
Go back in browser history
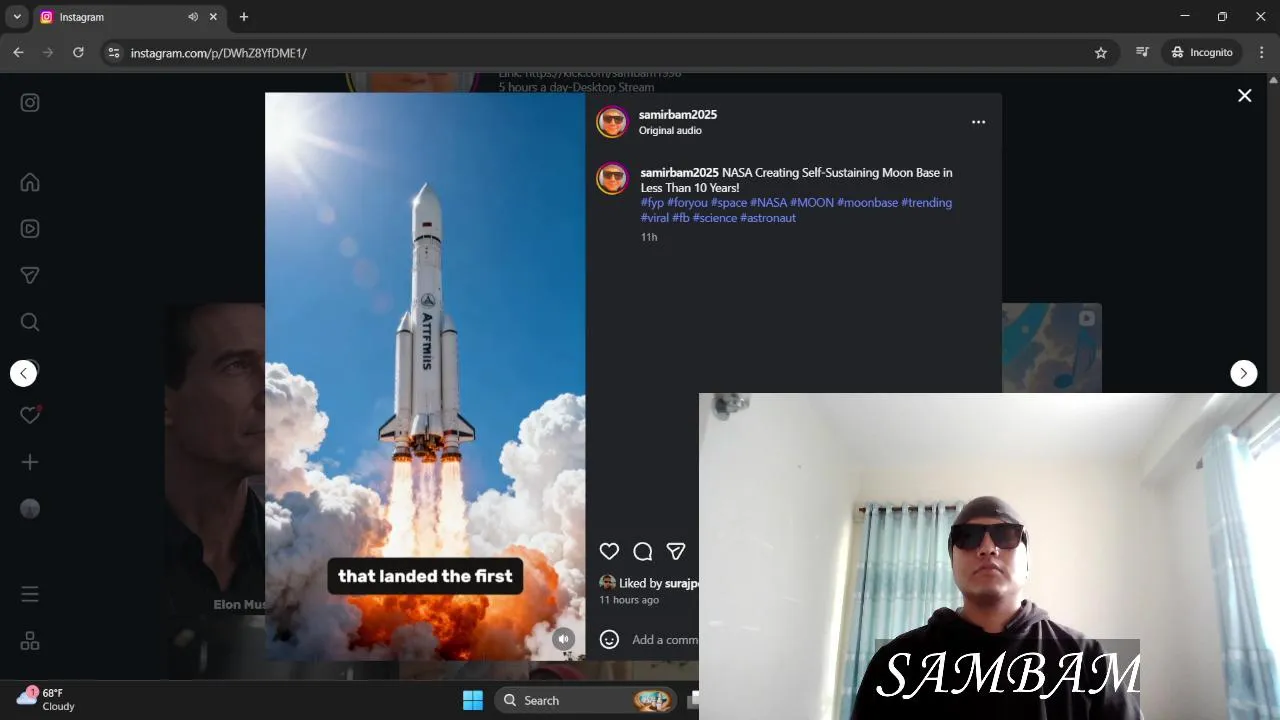(18, 52)
